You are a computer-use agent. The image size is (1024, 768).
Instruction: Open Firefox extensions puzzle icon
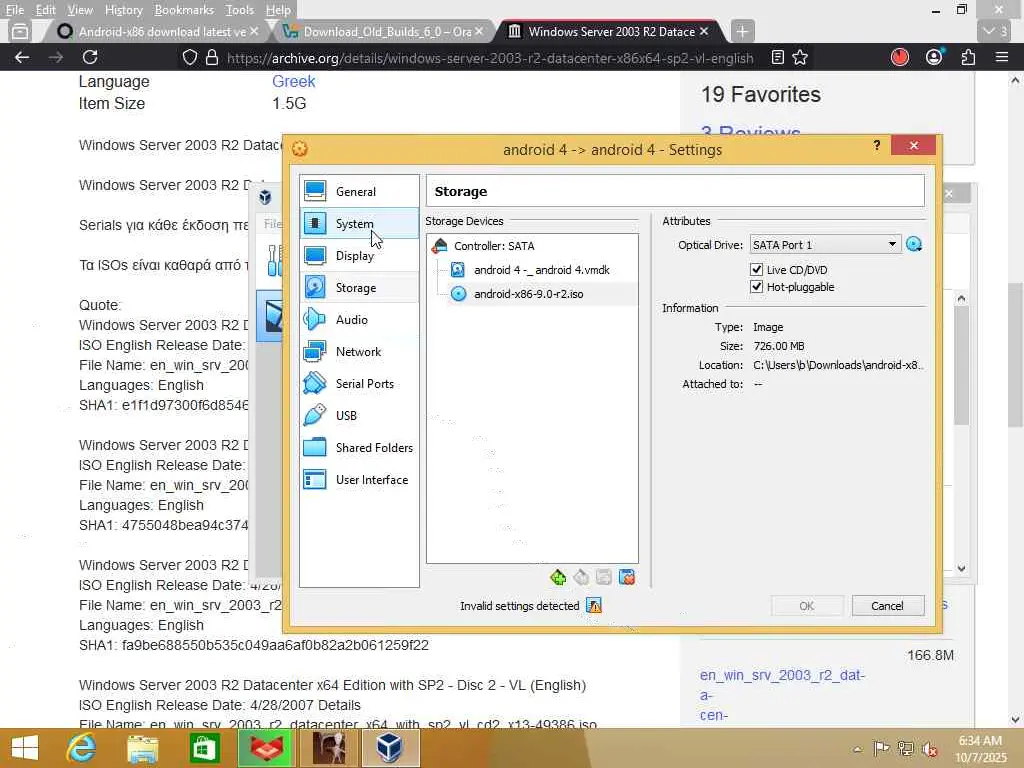click(x=968, y=57)
